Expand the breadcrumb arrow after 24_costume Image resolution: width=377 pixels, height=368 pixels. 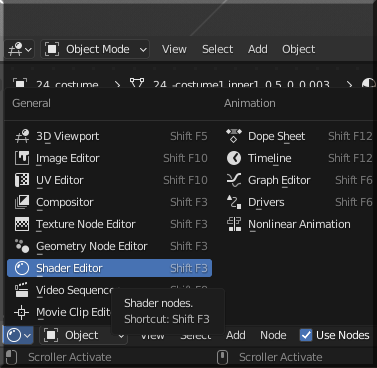coord(117,85)
